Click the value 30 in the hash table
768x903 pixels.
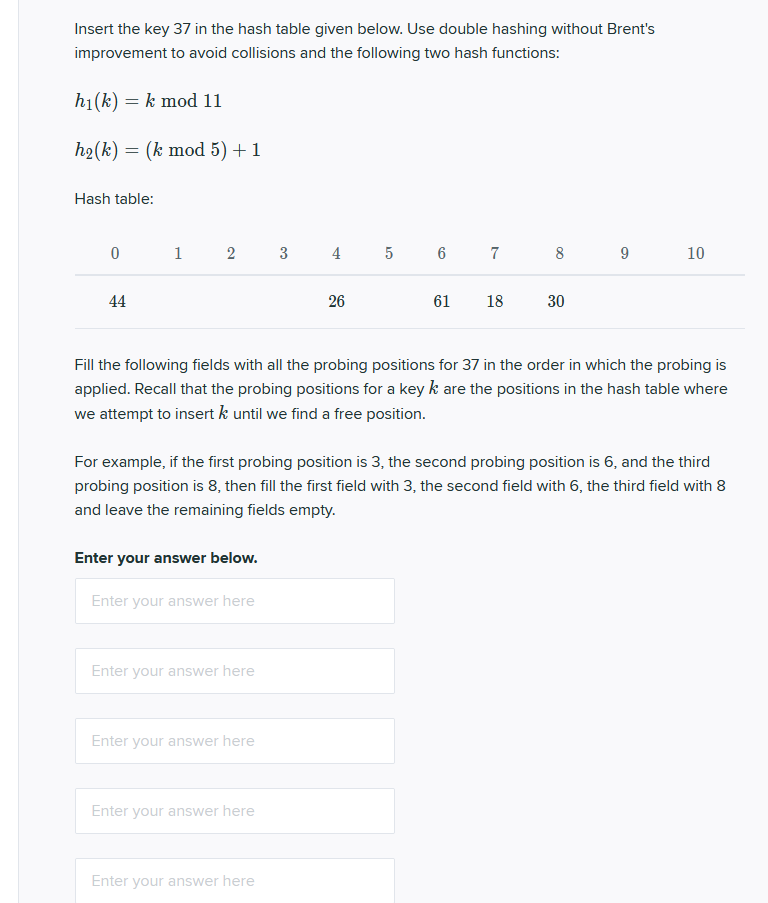[555, 301]
